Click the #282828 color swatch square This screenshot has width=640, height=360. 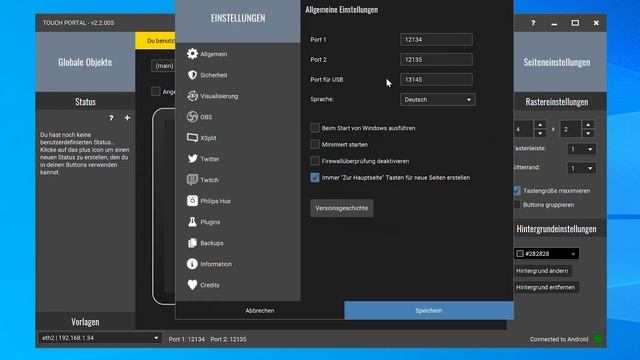point(520,253)
